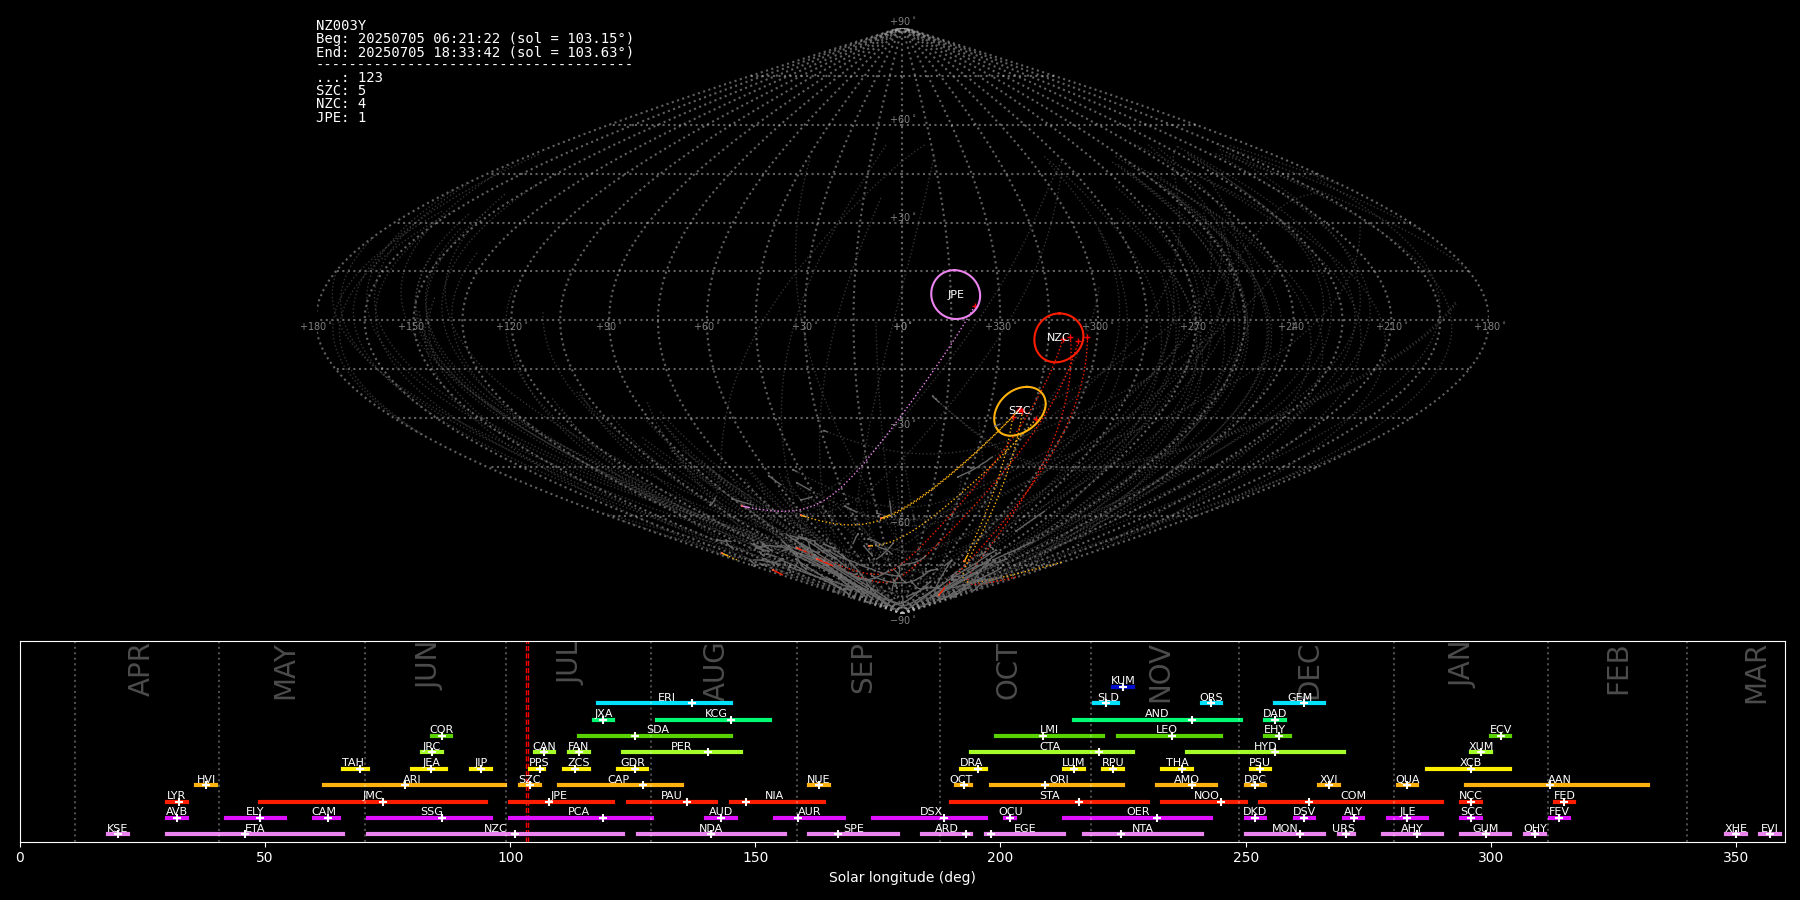The image size is (1800, 900).
Task: Click the 250 tick on solar longitude axis
Action: click(1245, 857)
